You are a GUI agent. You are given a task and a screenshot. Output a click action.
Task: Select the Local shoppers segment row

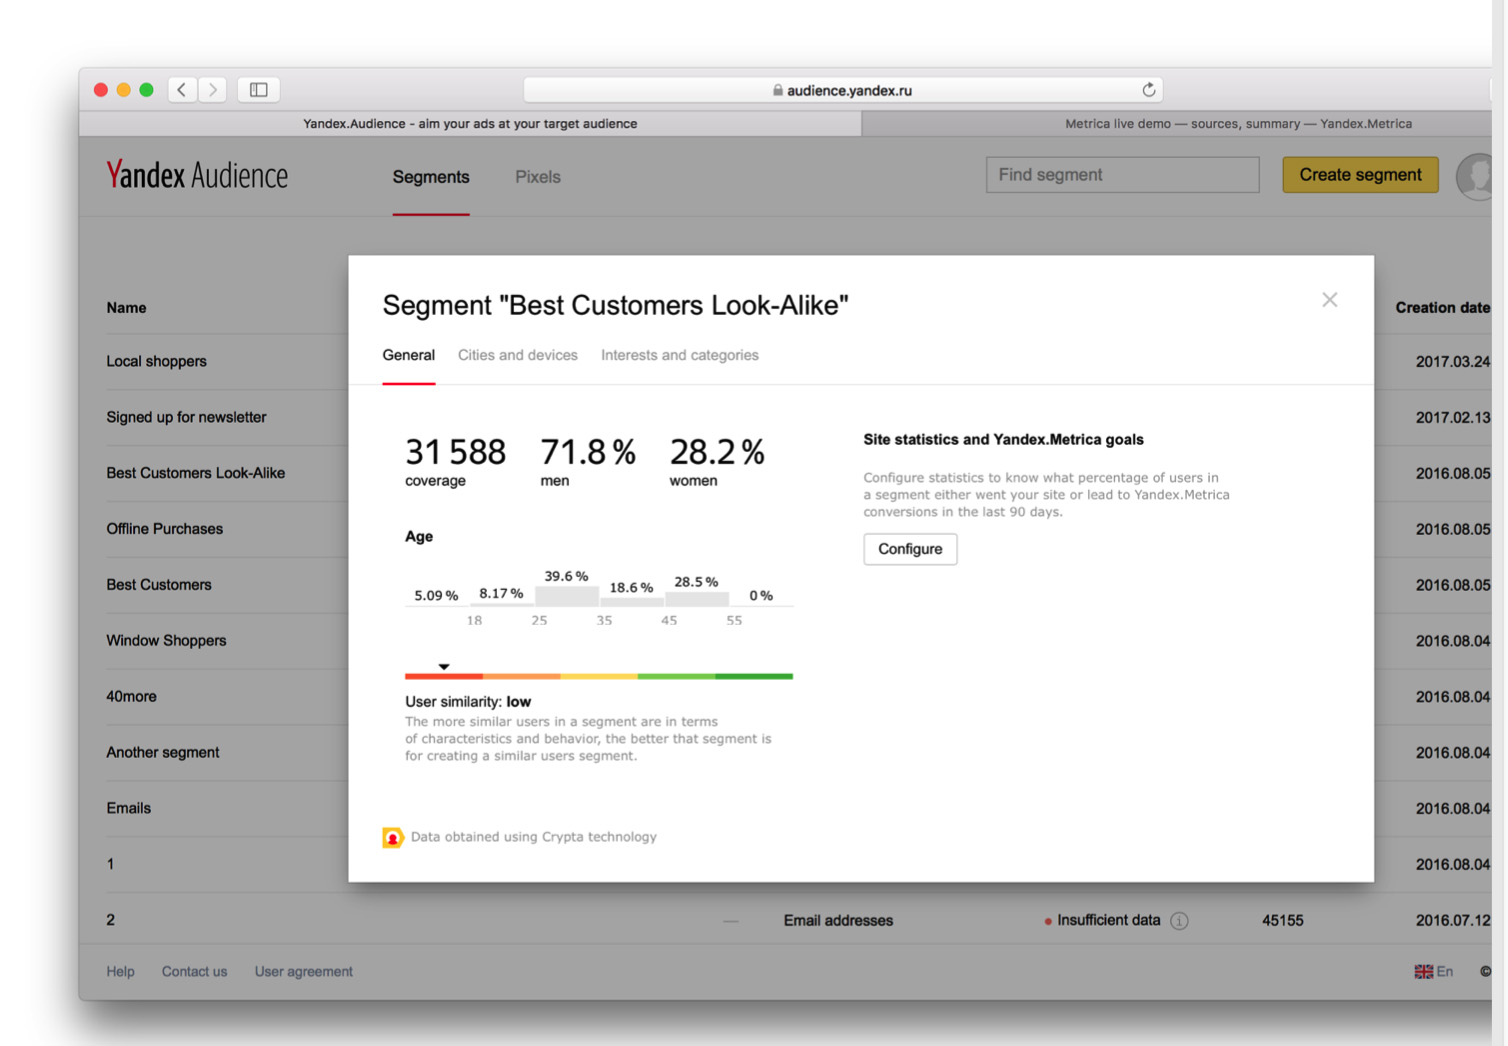point(156,361)
